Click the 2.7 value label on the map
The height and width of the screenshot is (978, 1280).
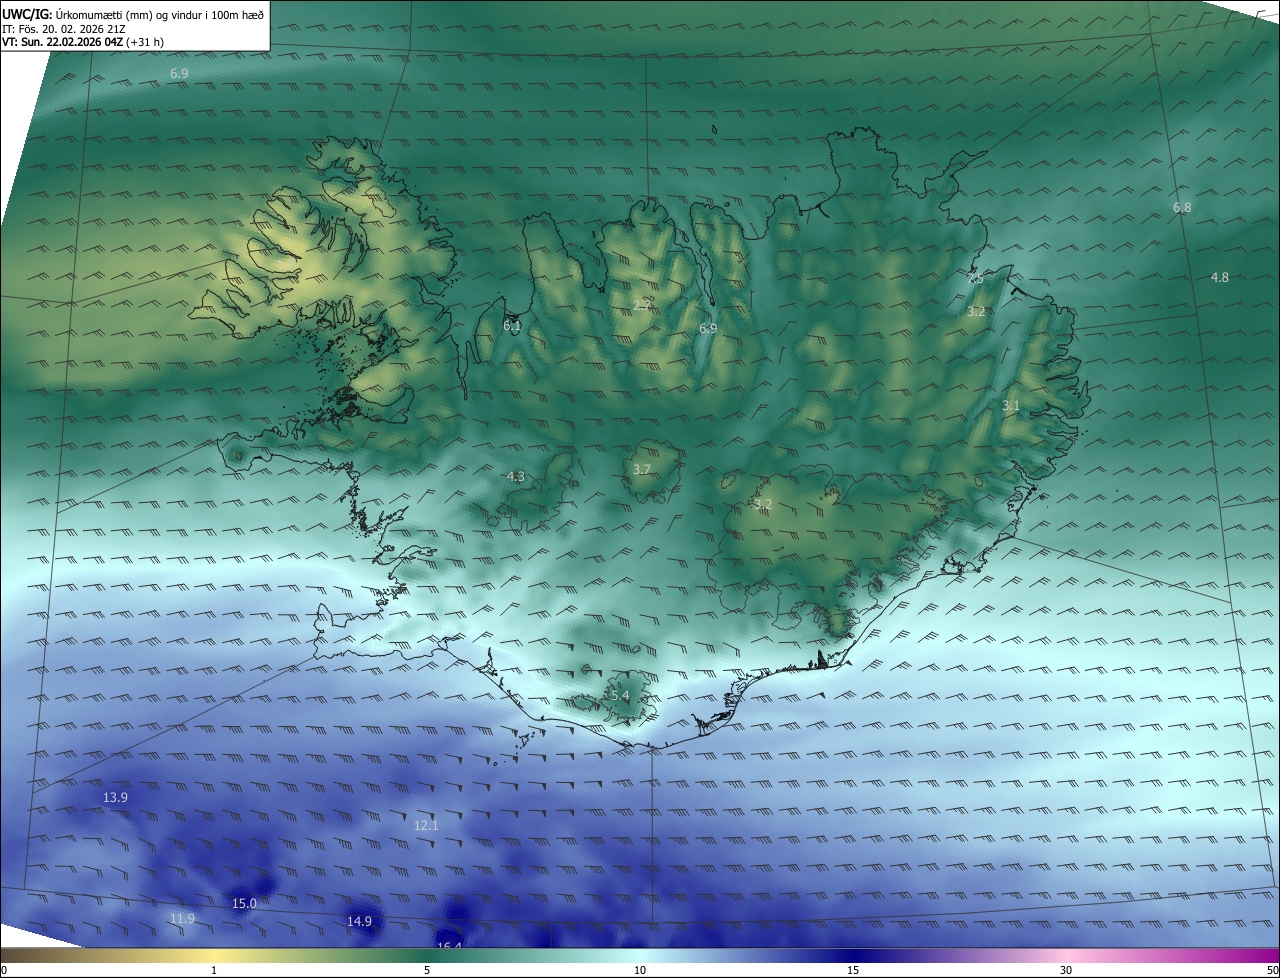pyautogui.click(x=644, y=304)
